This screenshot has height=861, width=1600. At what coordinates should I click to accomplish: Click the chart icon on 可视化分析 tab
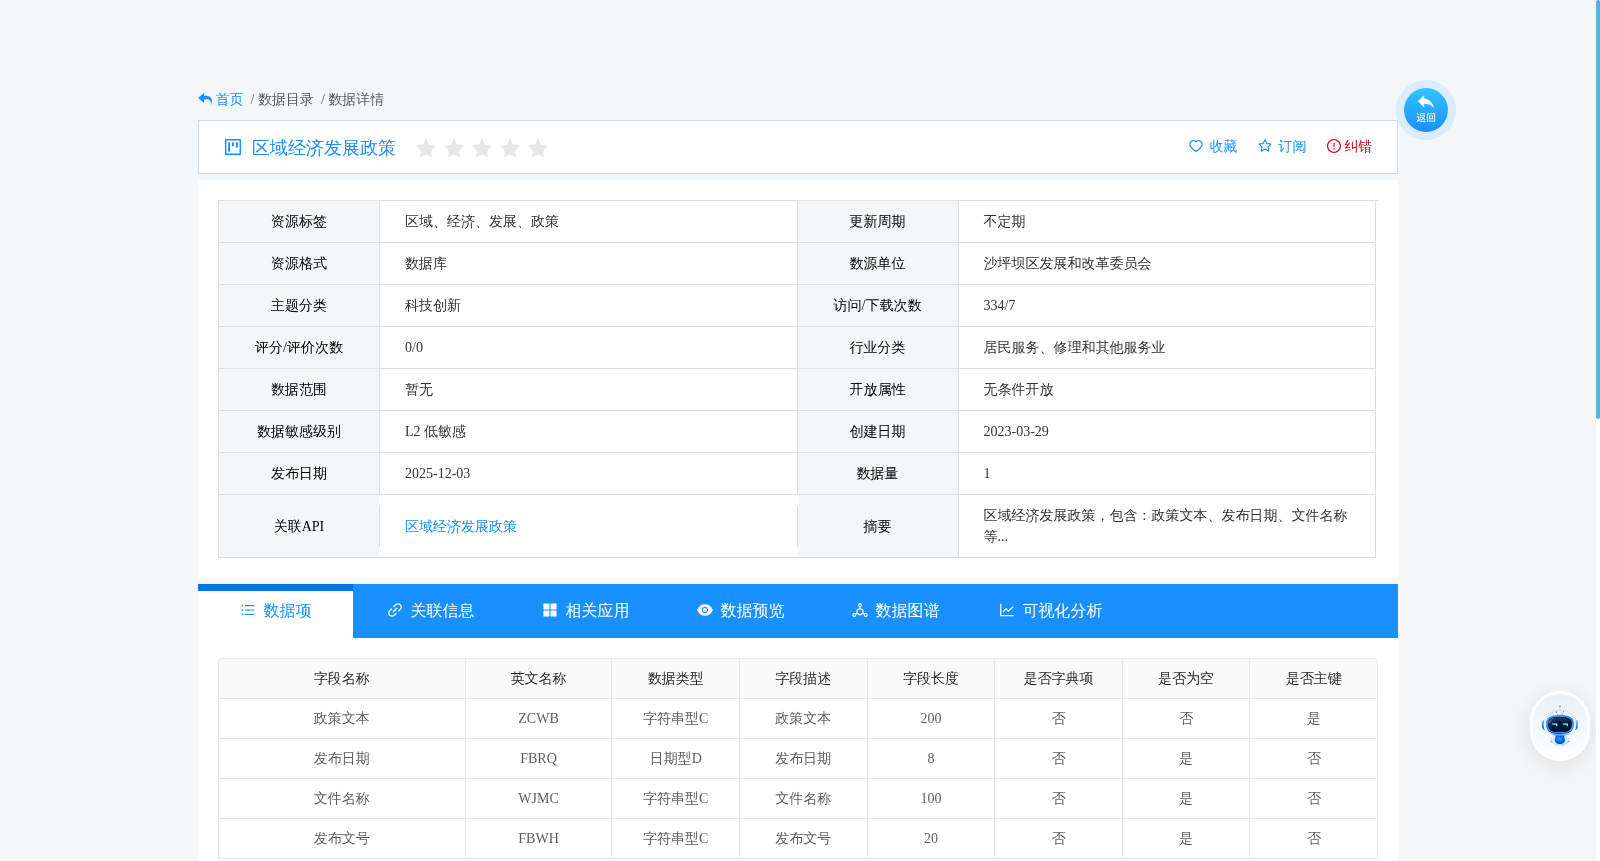pyautogui.click(x=1007, y=610)
